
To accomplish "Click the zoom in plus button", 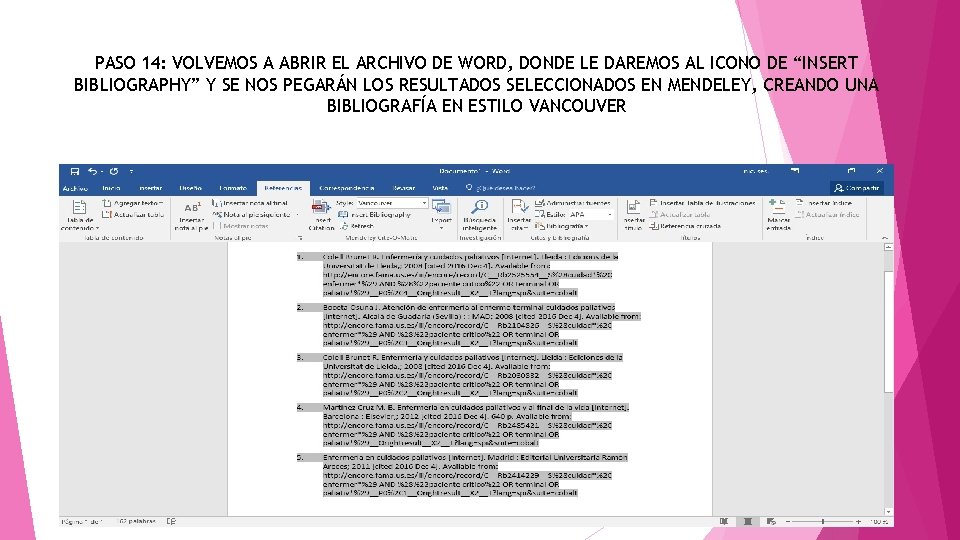I will coord(858,522).
